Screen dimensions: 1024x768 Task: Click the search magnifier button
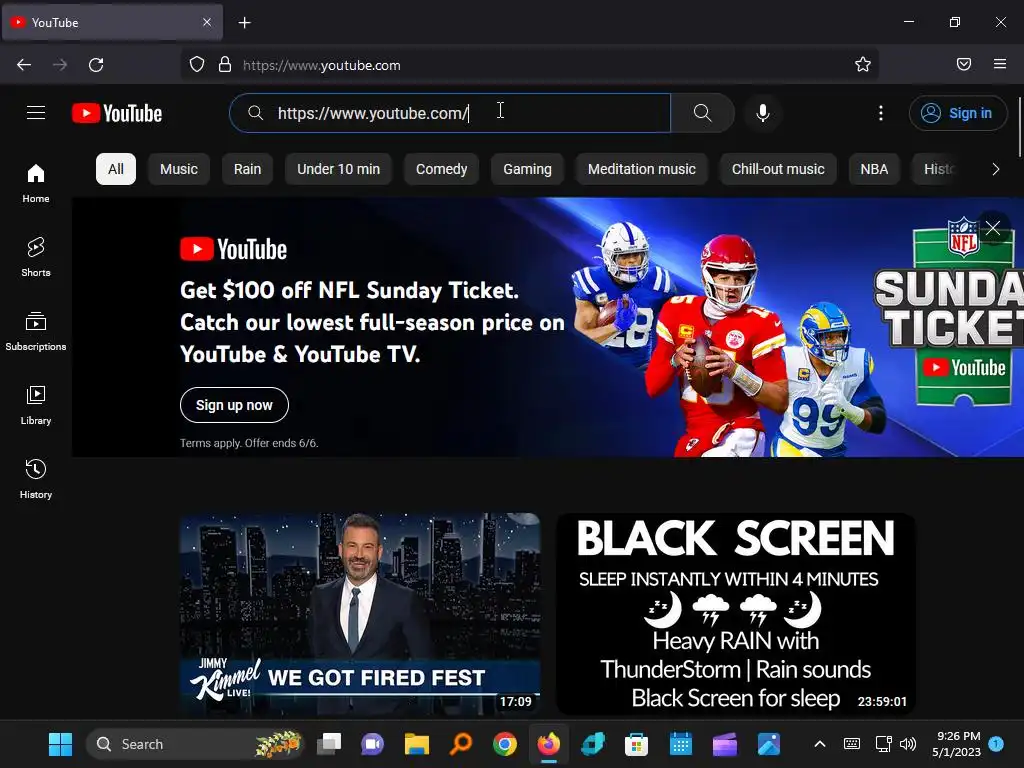coord(703,113)
